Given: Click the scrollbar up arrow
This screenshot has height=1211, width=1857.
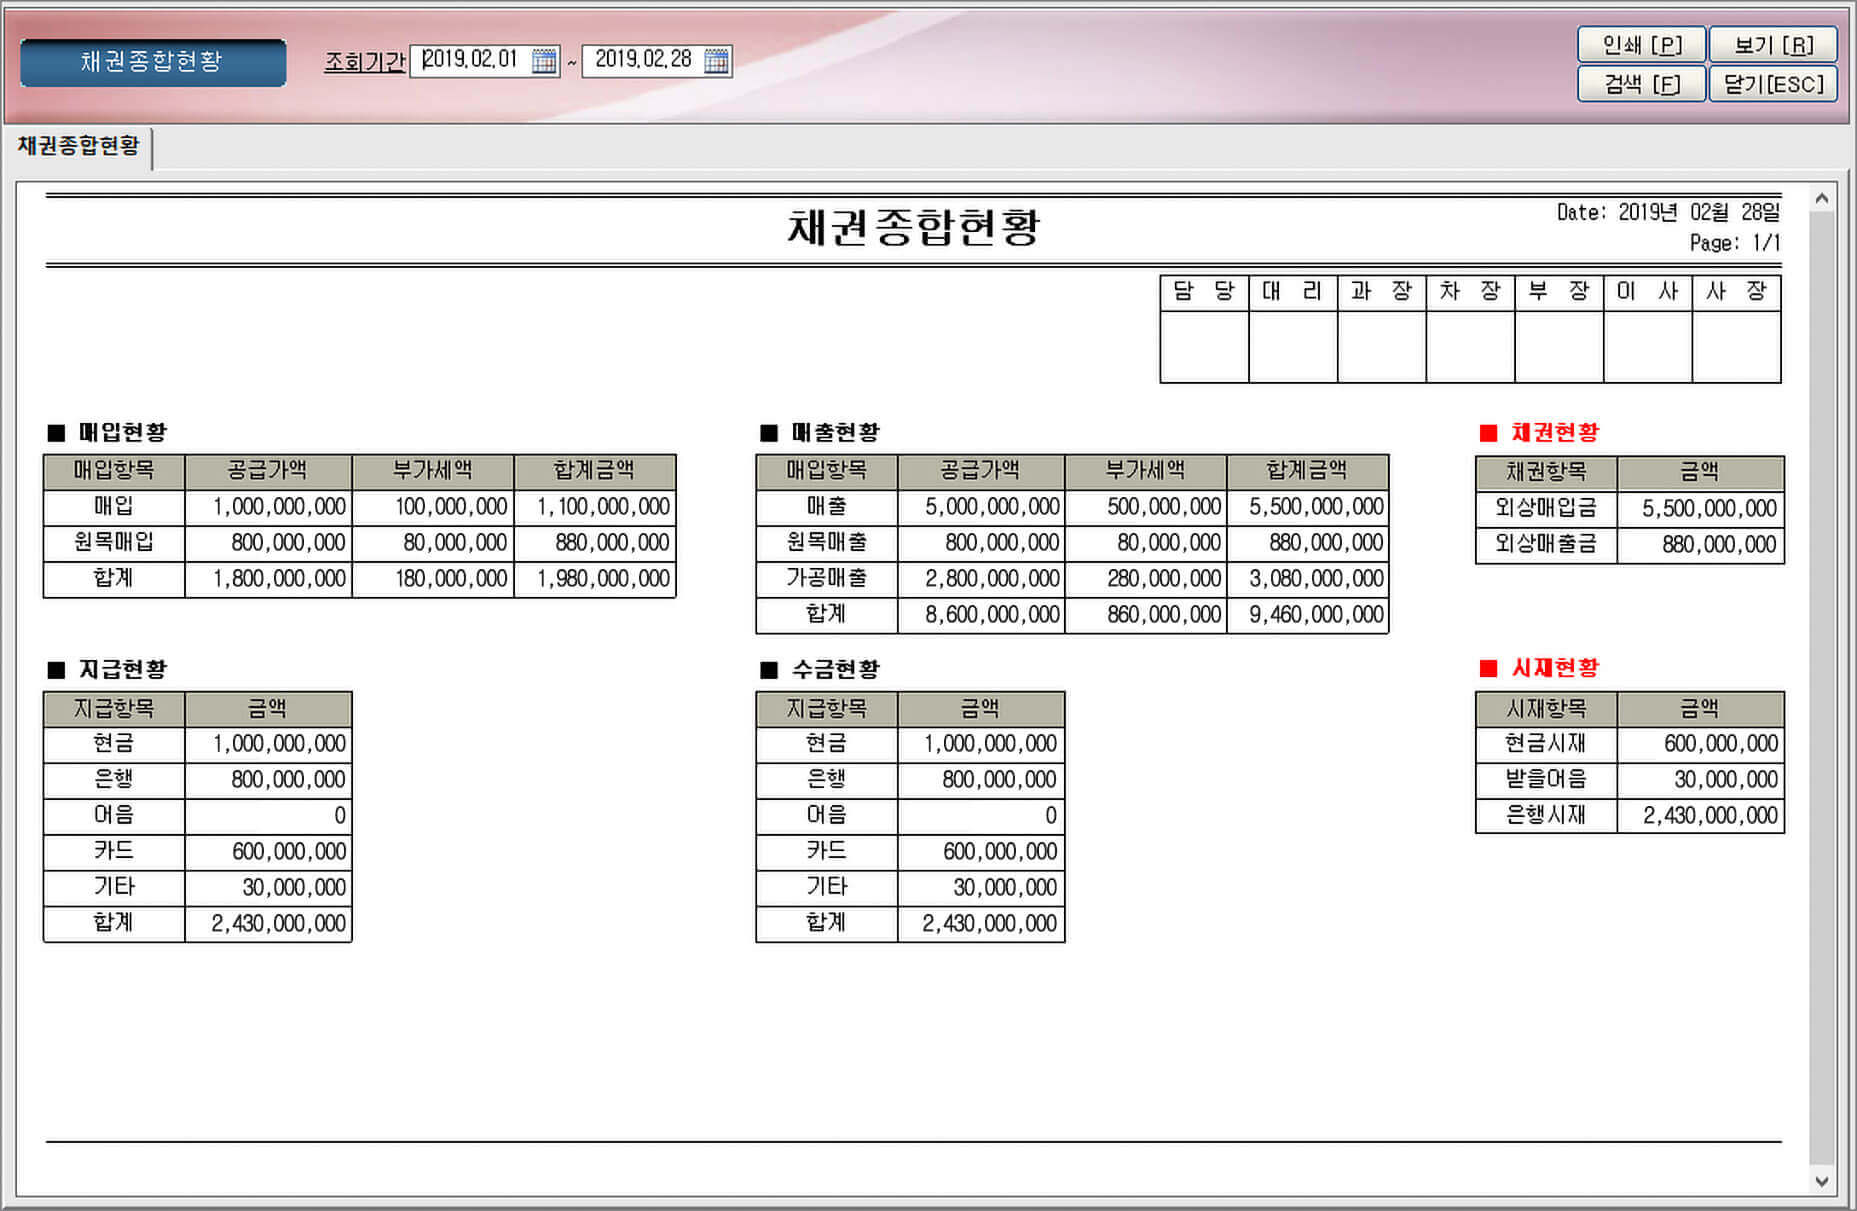Looking at the screenshot, I should [1822, 199].
